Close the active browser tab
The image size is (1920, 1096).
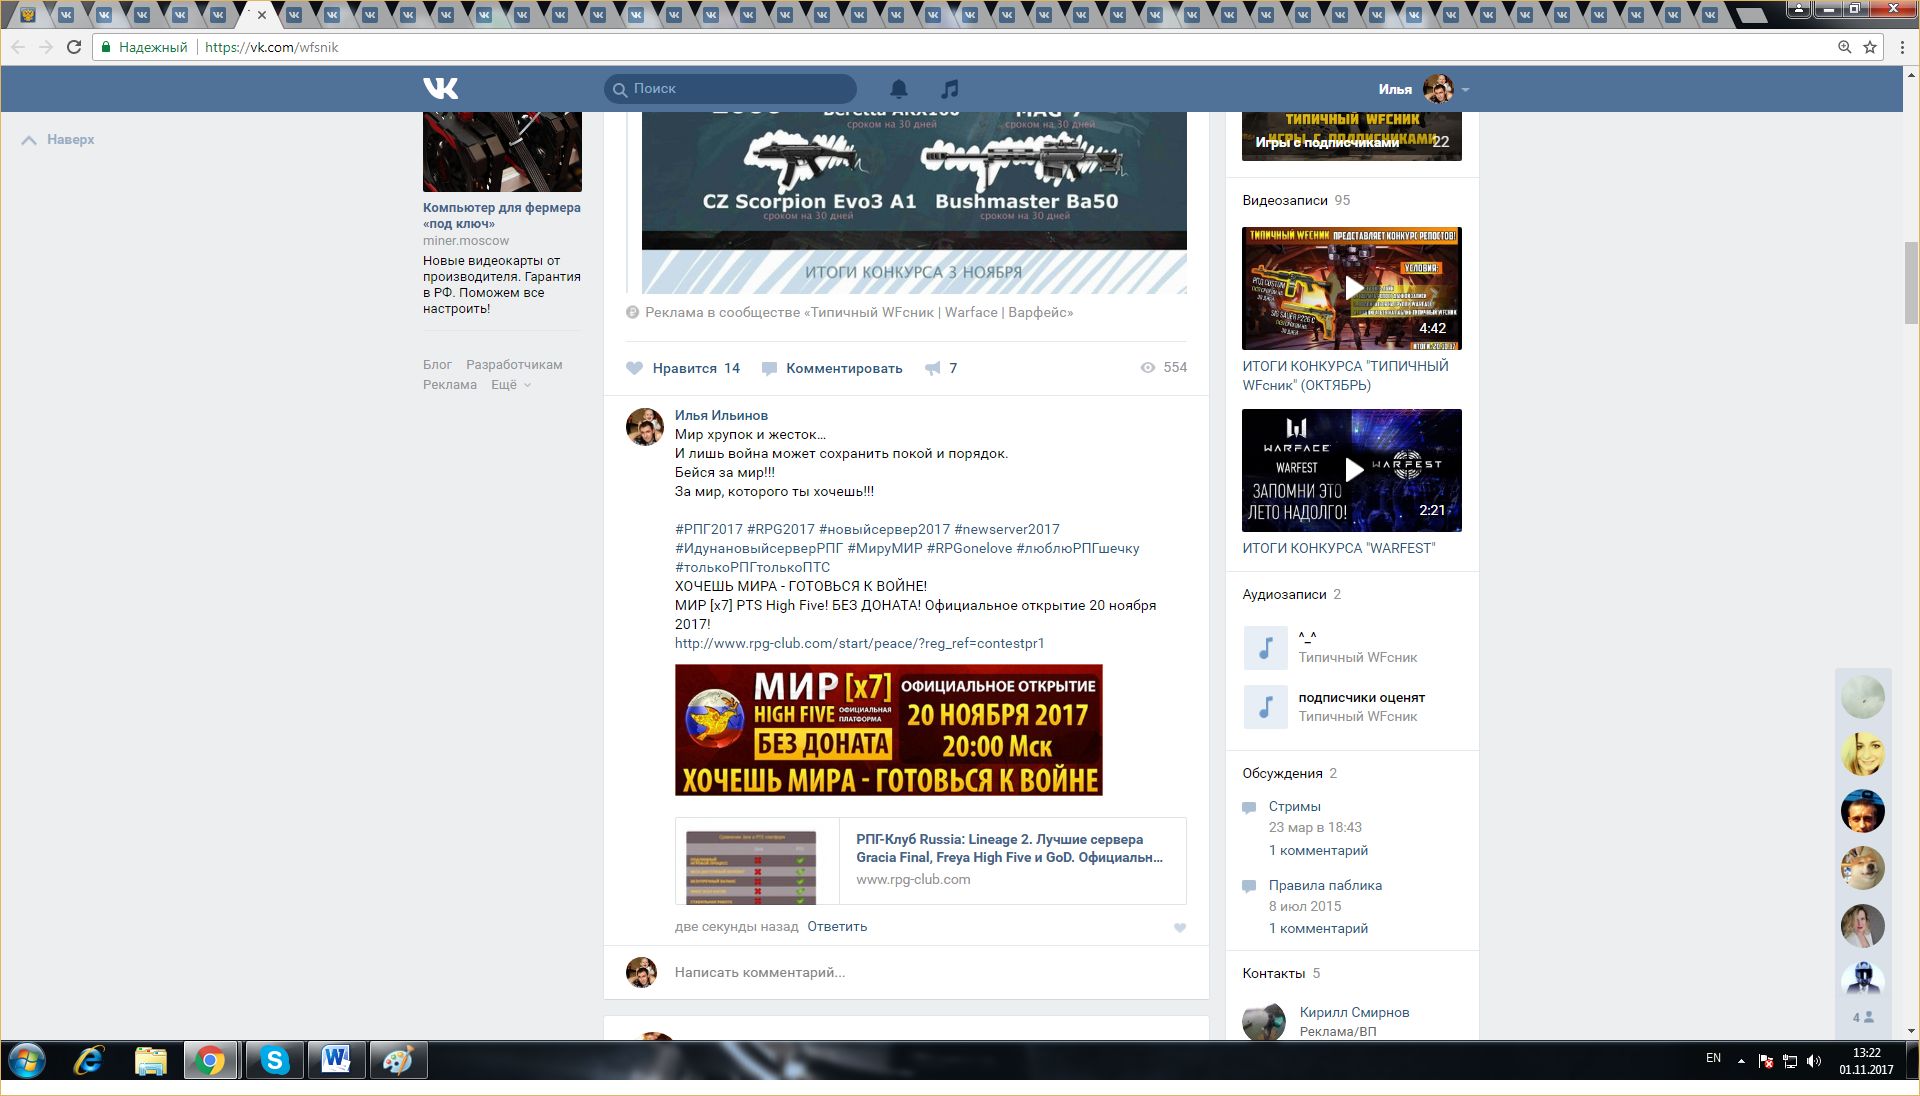click(x=262, y=15)
